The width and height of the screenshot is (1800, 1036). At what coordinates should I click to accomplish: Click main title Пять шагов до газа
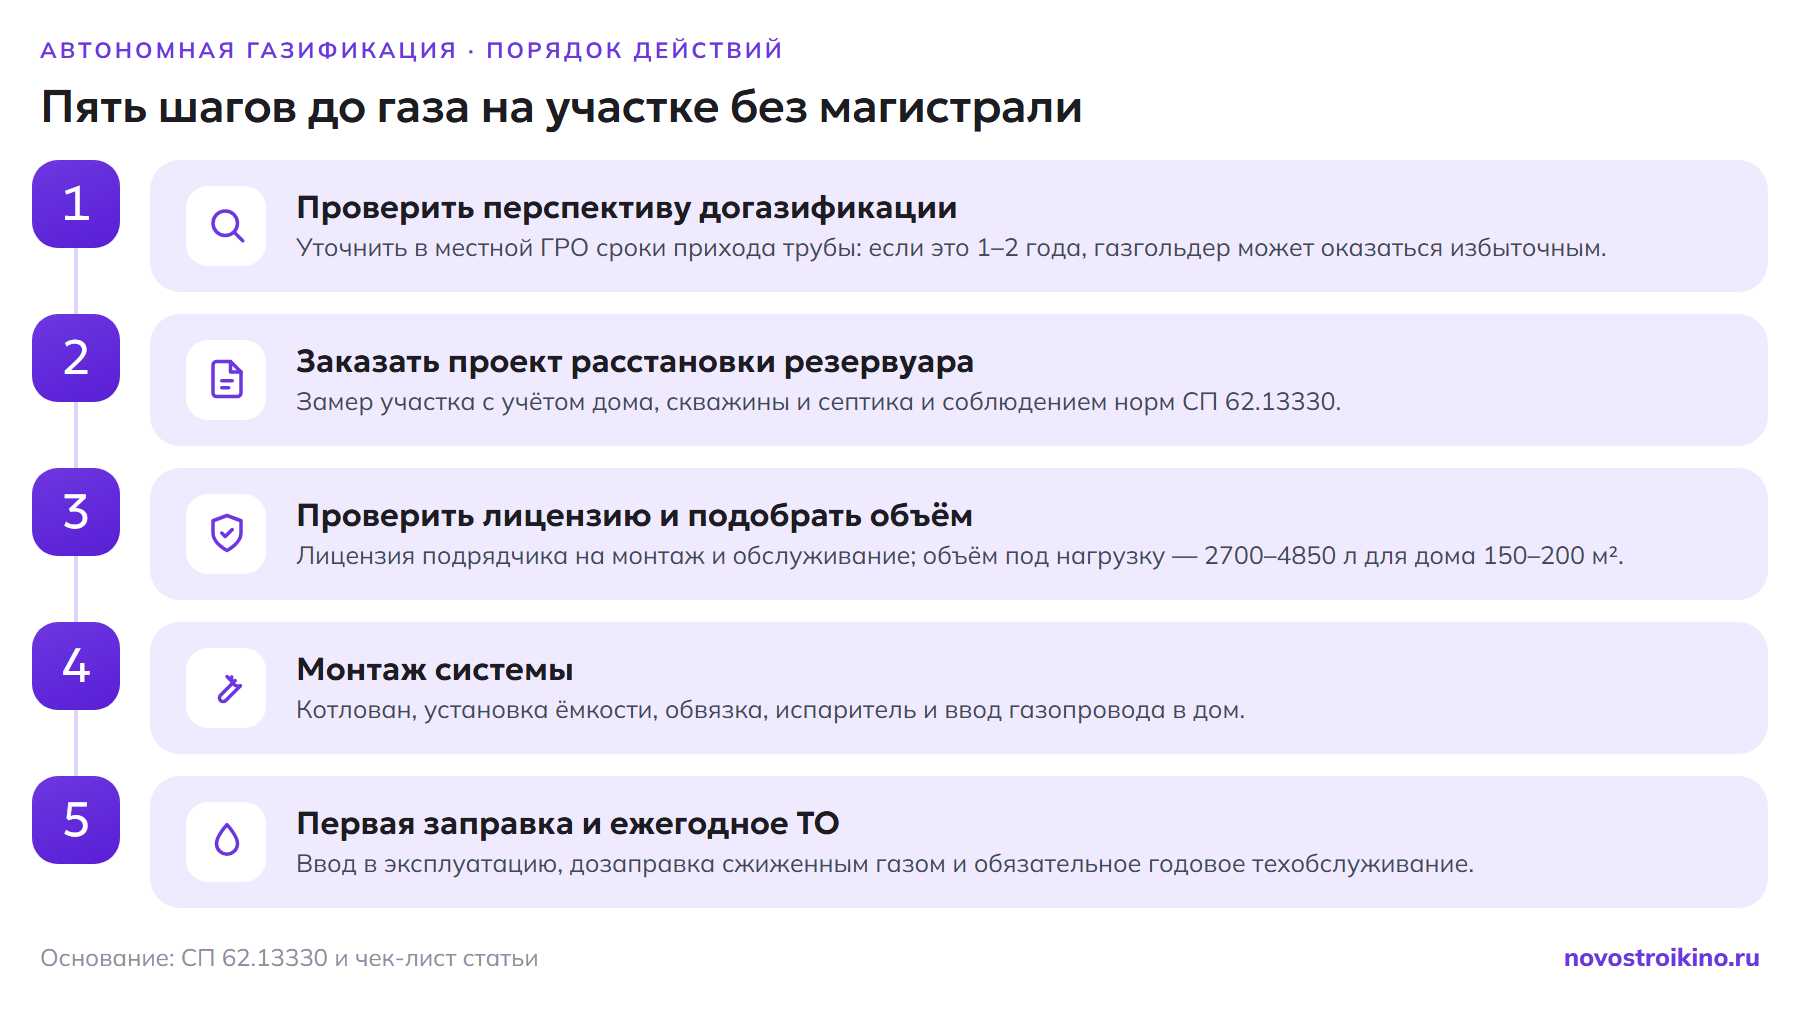[x=562, y=108]
